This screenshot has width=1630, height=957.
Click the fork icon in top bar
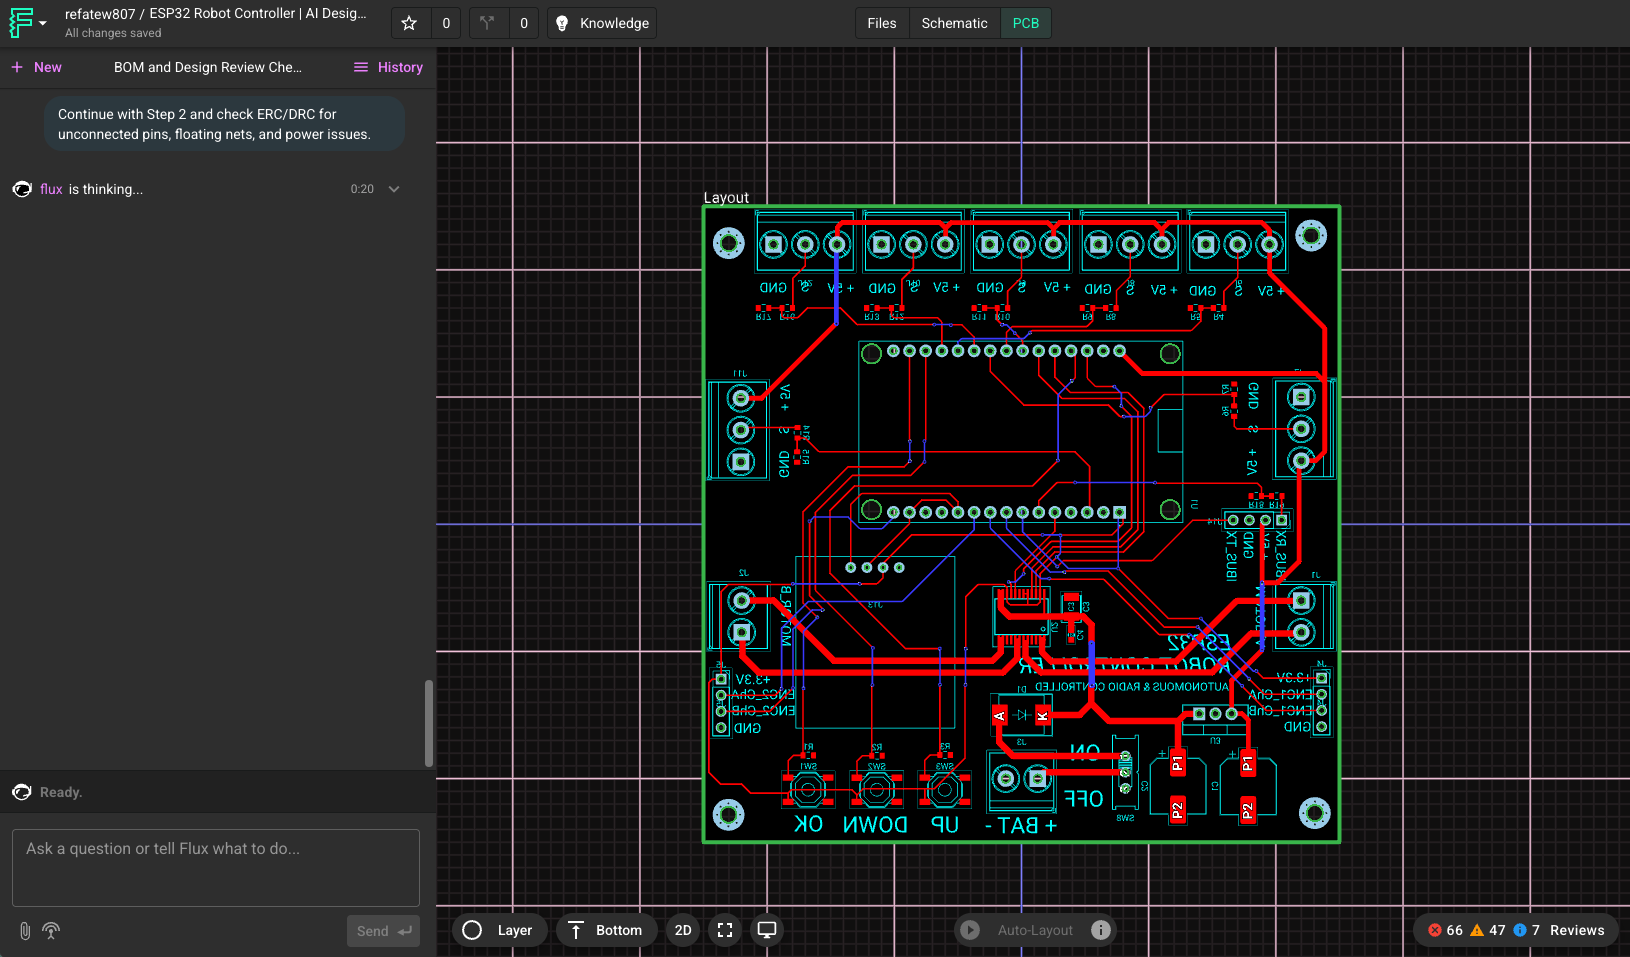487,23
